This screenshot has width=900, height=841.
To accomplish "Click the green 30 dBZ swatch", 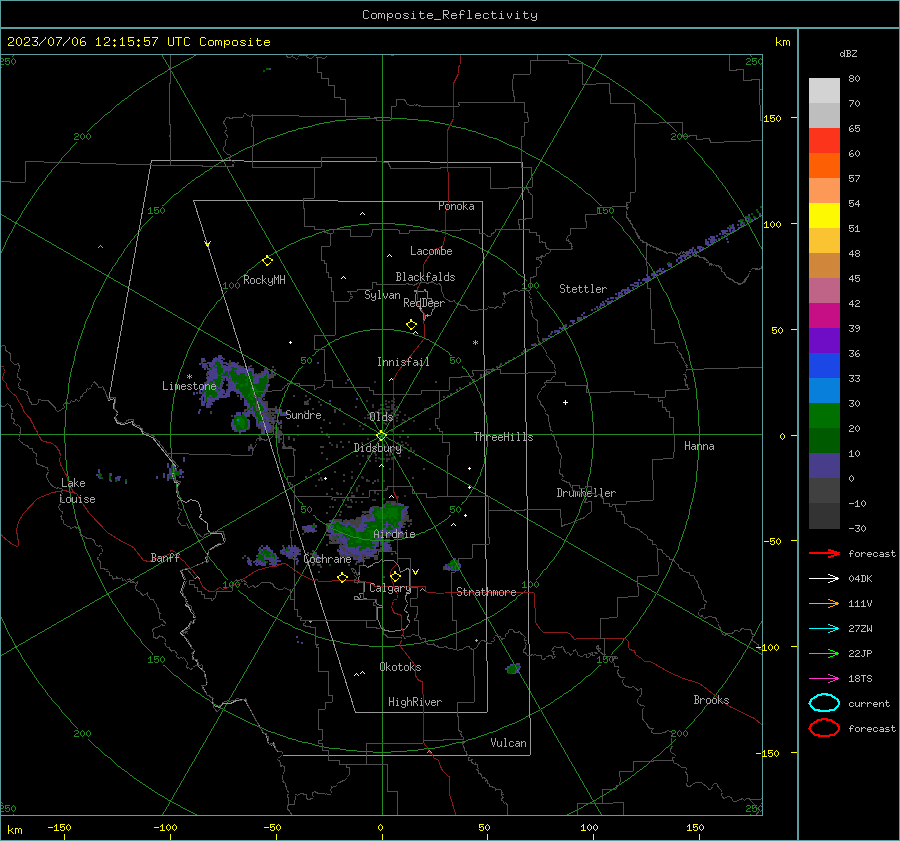I will pos(824,416).
